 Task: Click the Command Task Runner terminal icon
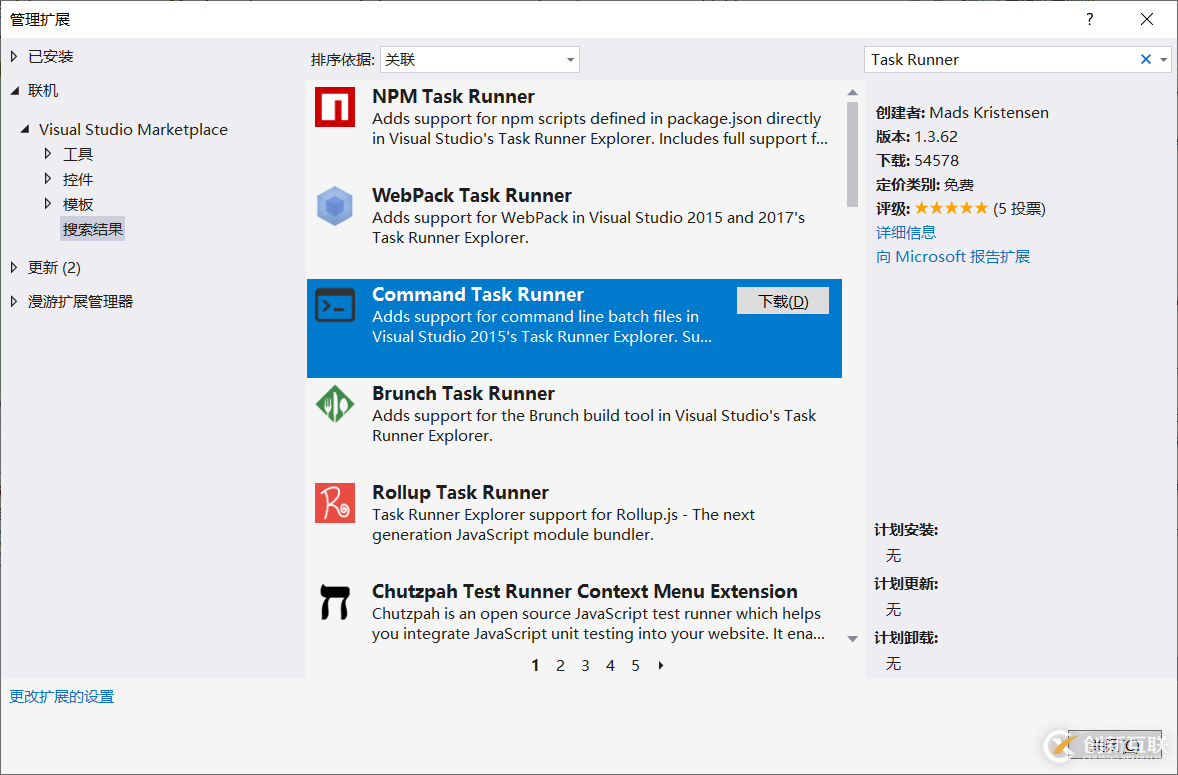[335, 305]
